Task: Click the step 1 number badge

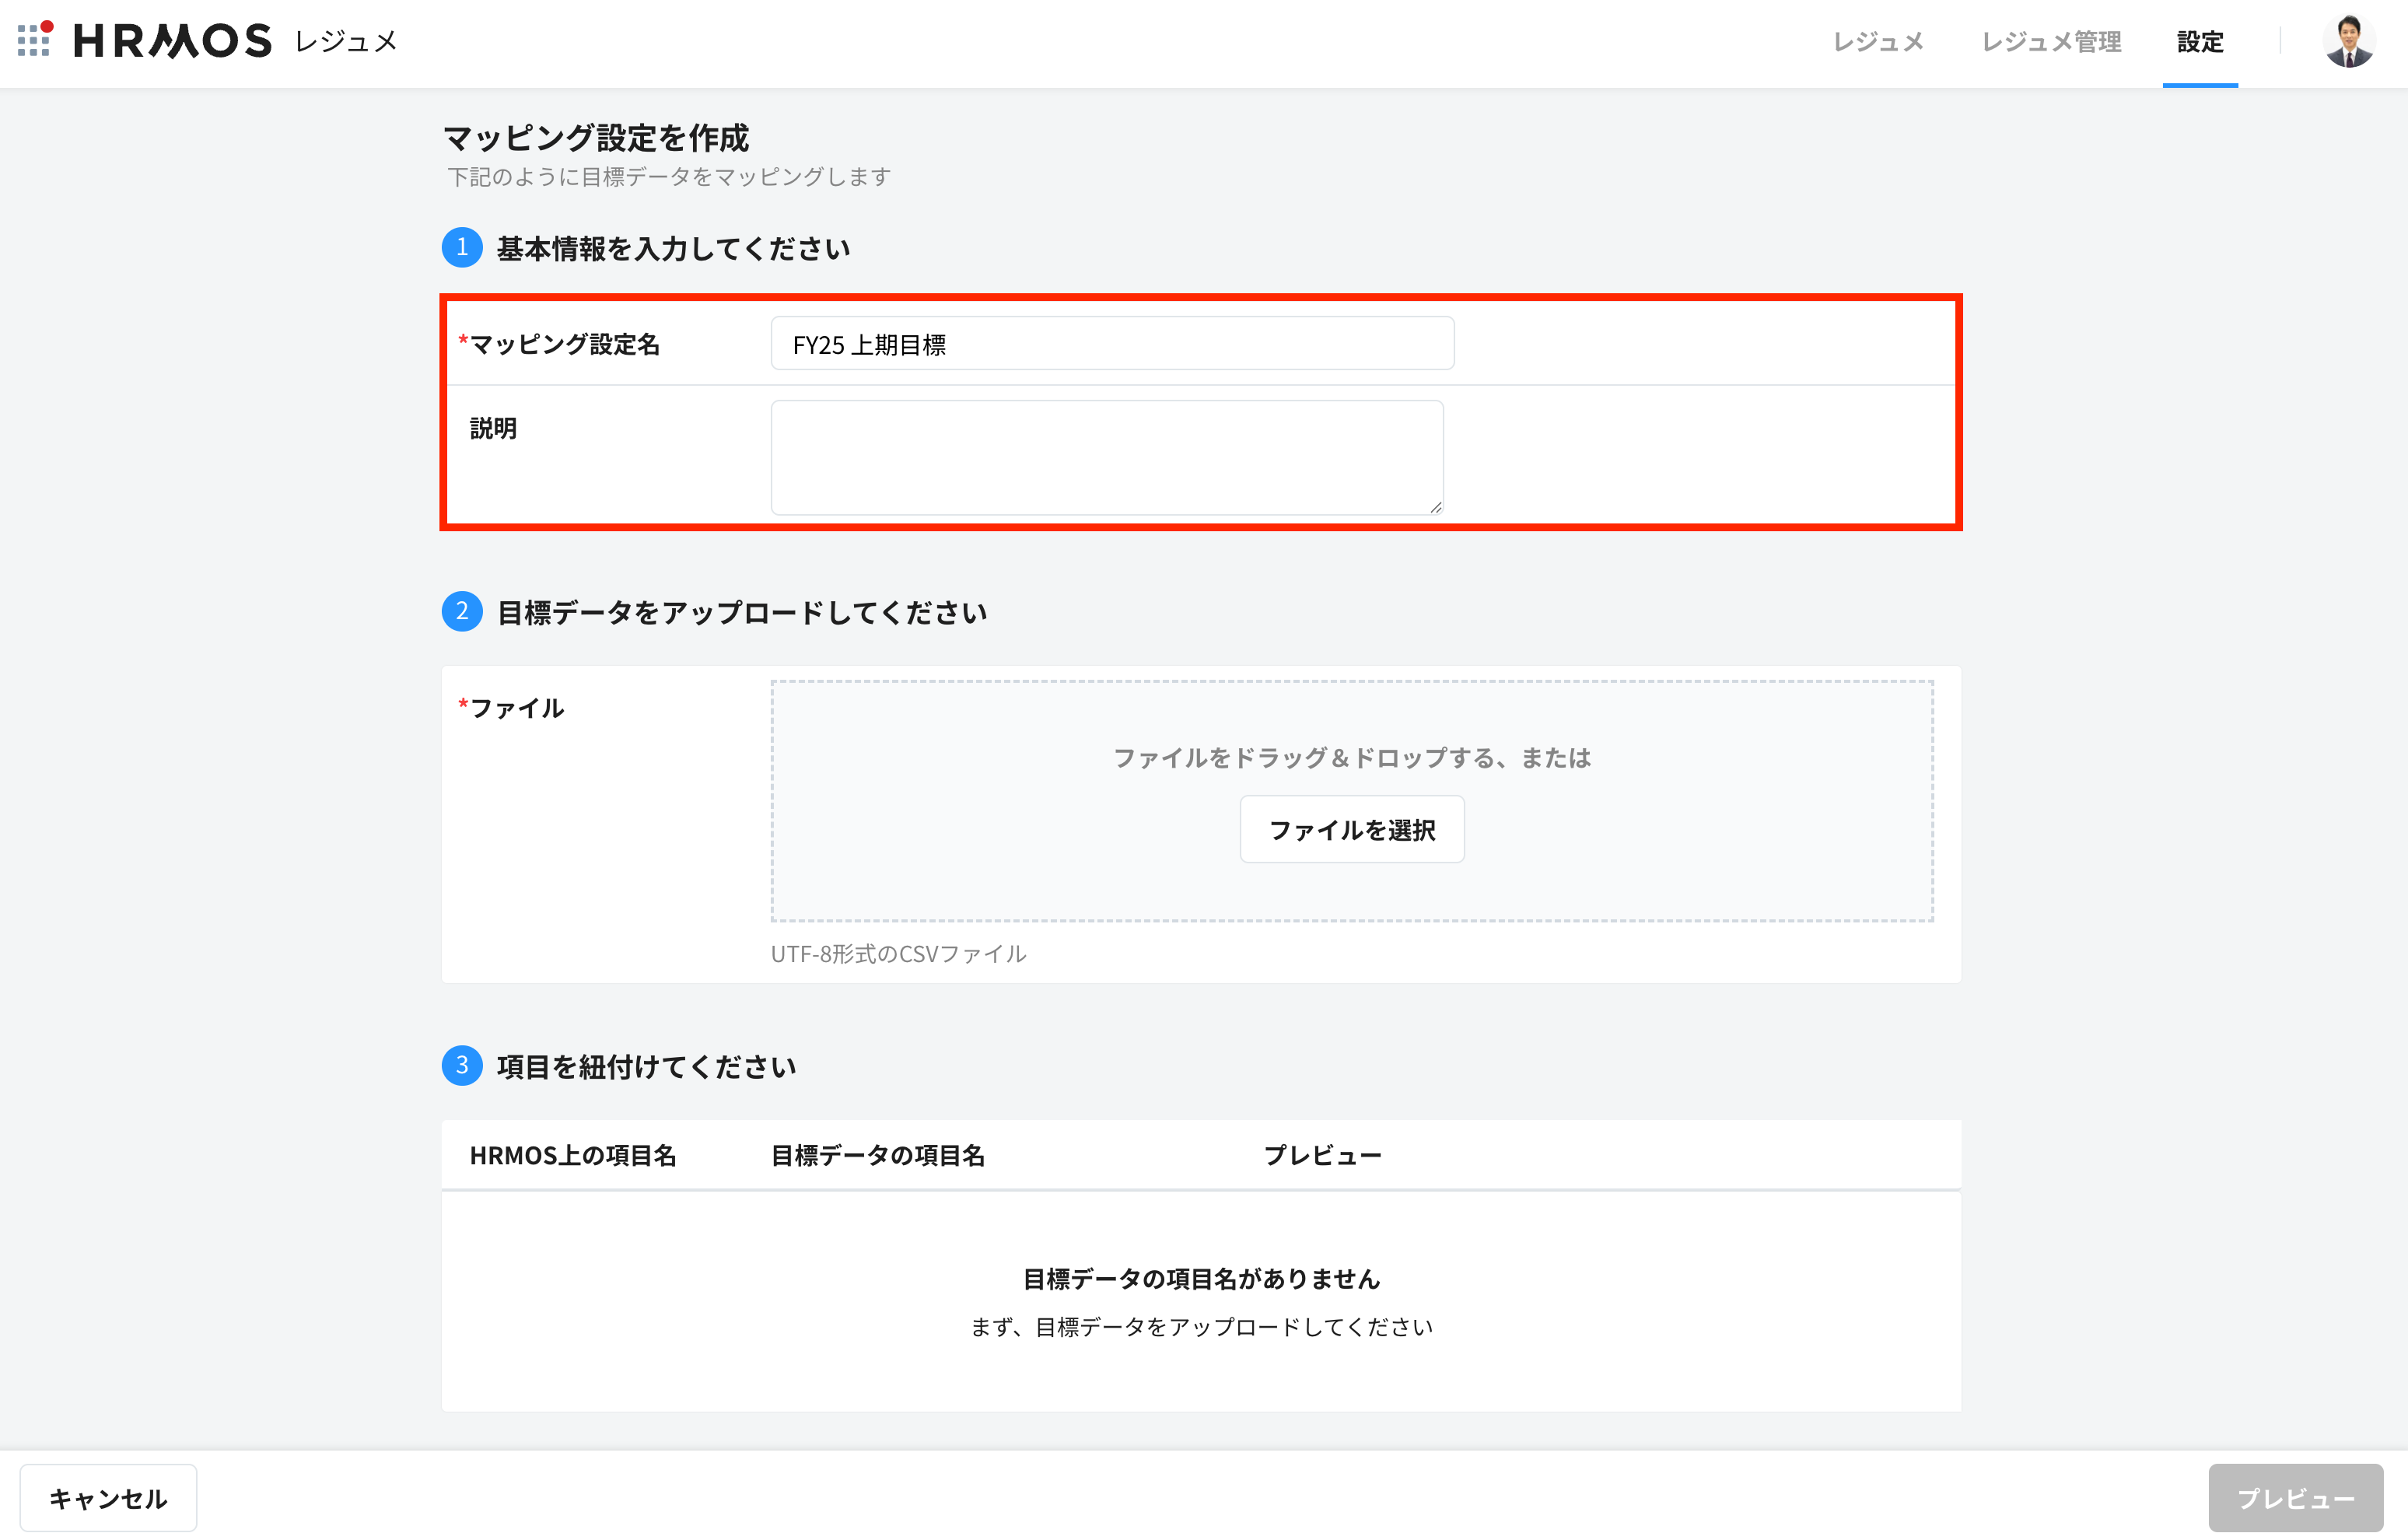Action: 462,248
